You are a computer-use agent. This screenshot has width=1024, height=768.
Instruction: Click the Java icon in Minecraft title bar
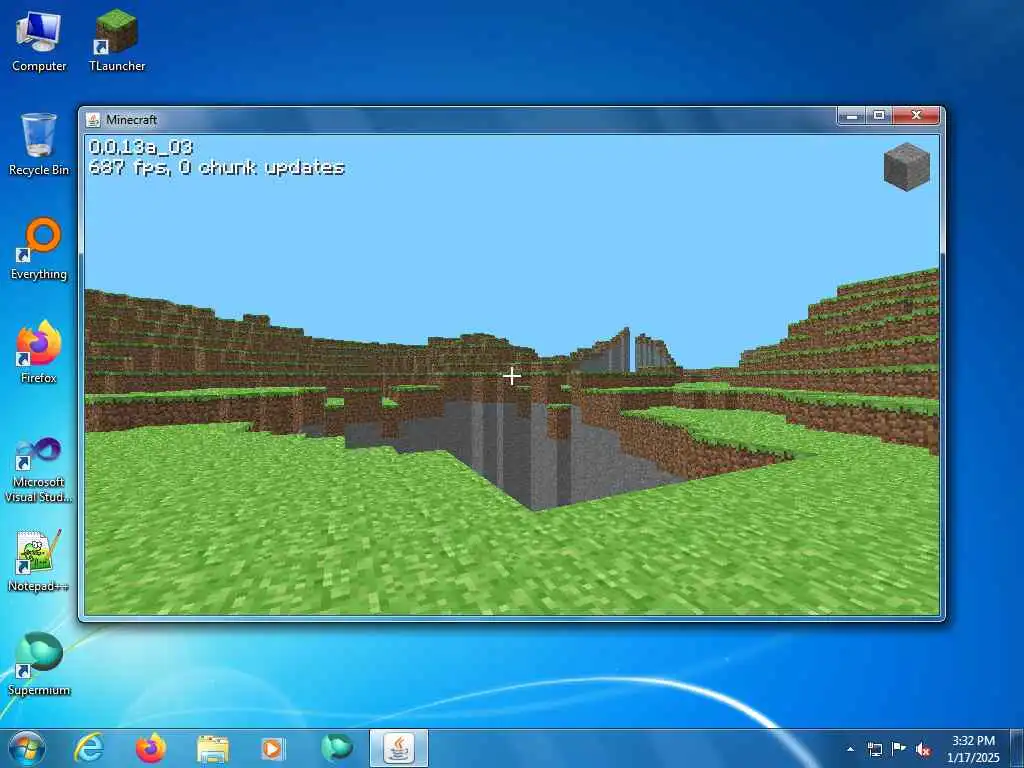click(93, 120)
